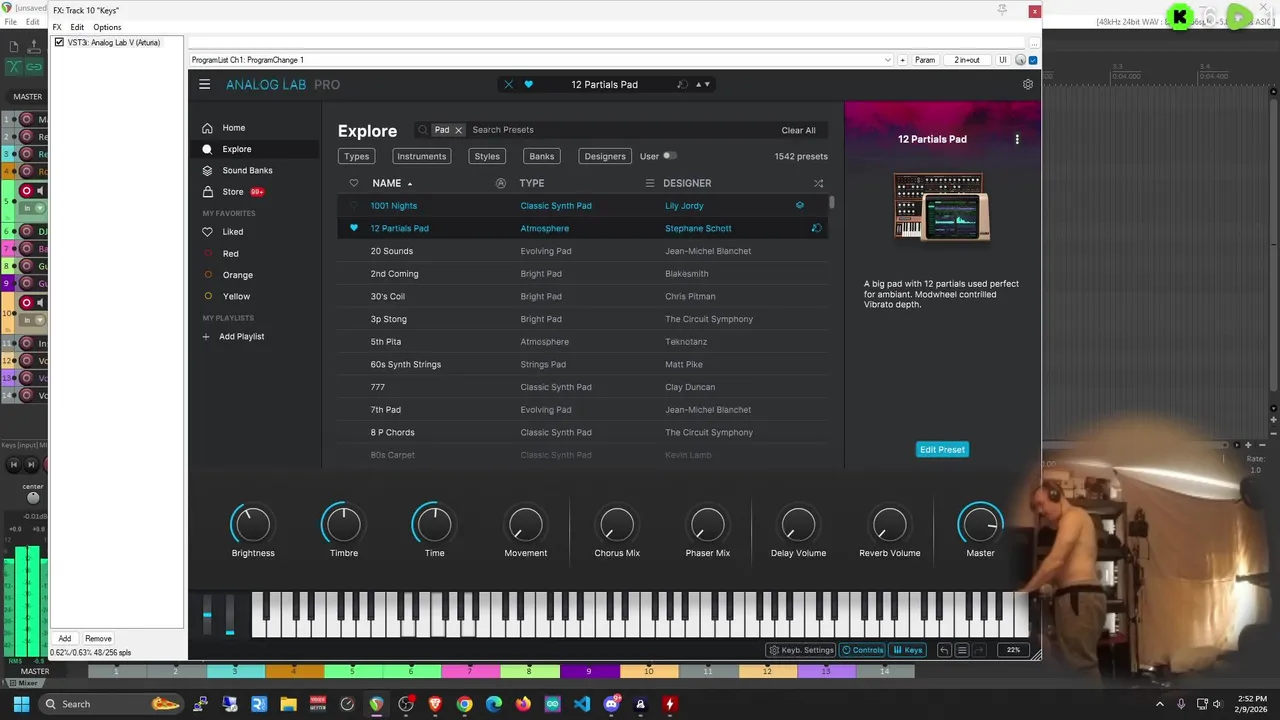Open the list view options icon near Designer

[649, 184]
